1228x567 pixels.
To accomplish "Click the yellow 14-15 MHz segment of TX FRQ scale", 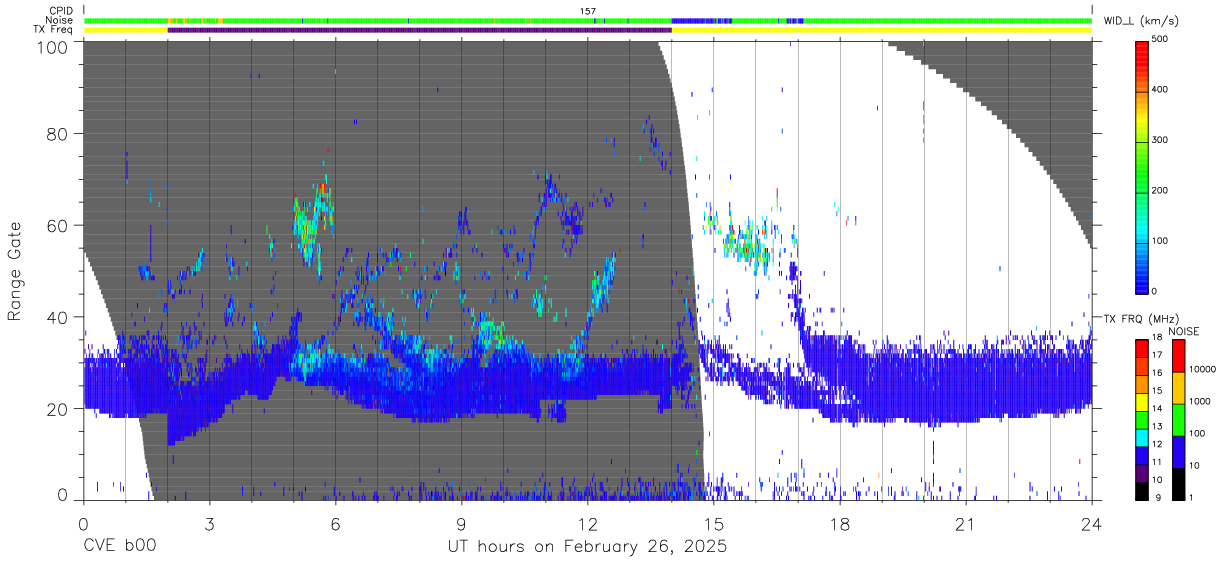I will pos(1142,402).
